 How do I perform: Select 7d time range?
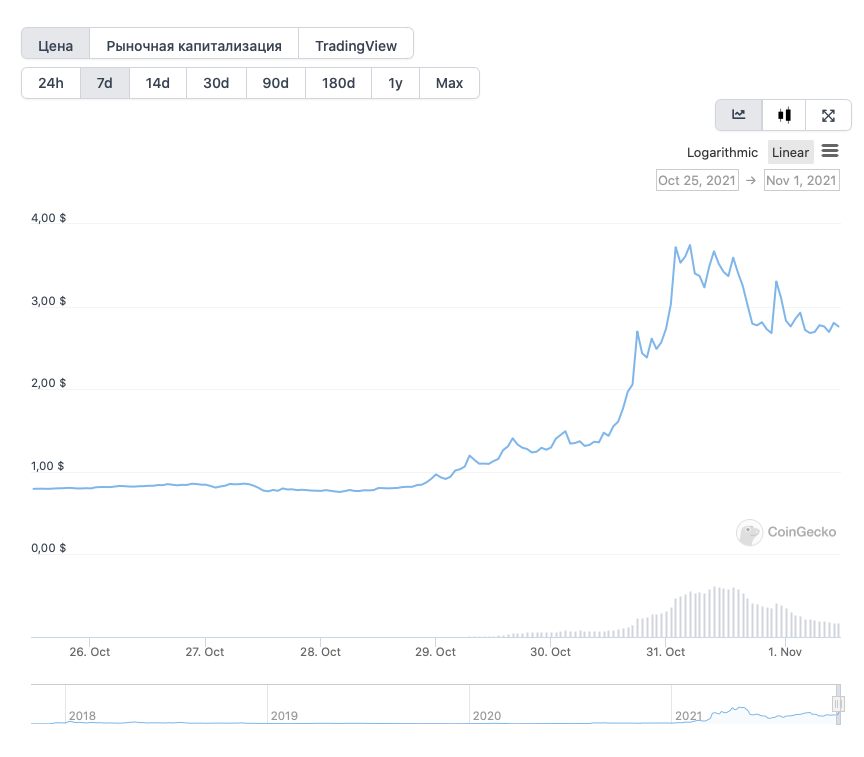(104, 83)
